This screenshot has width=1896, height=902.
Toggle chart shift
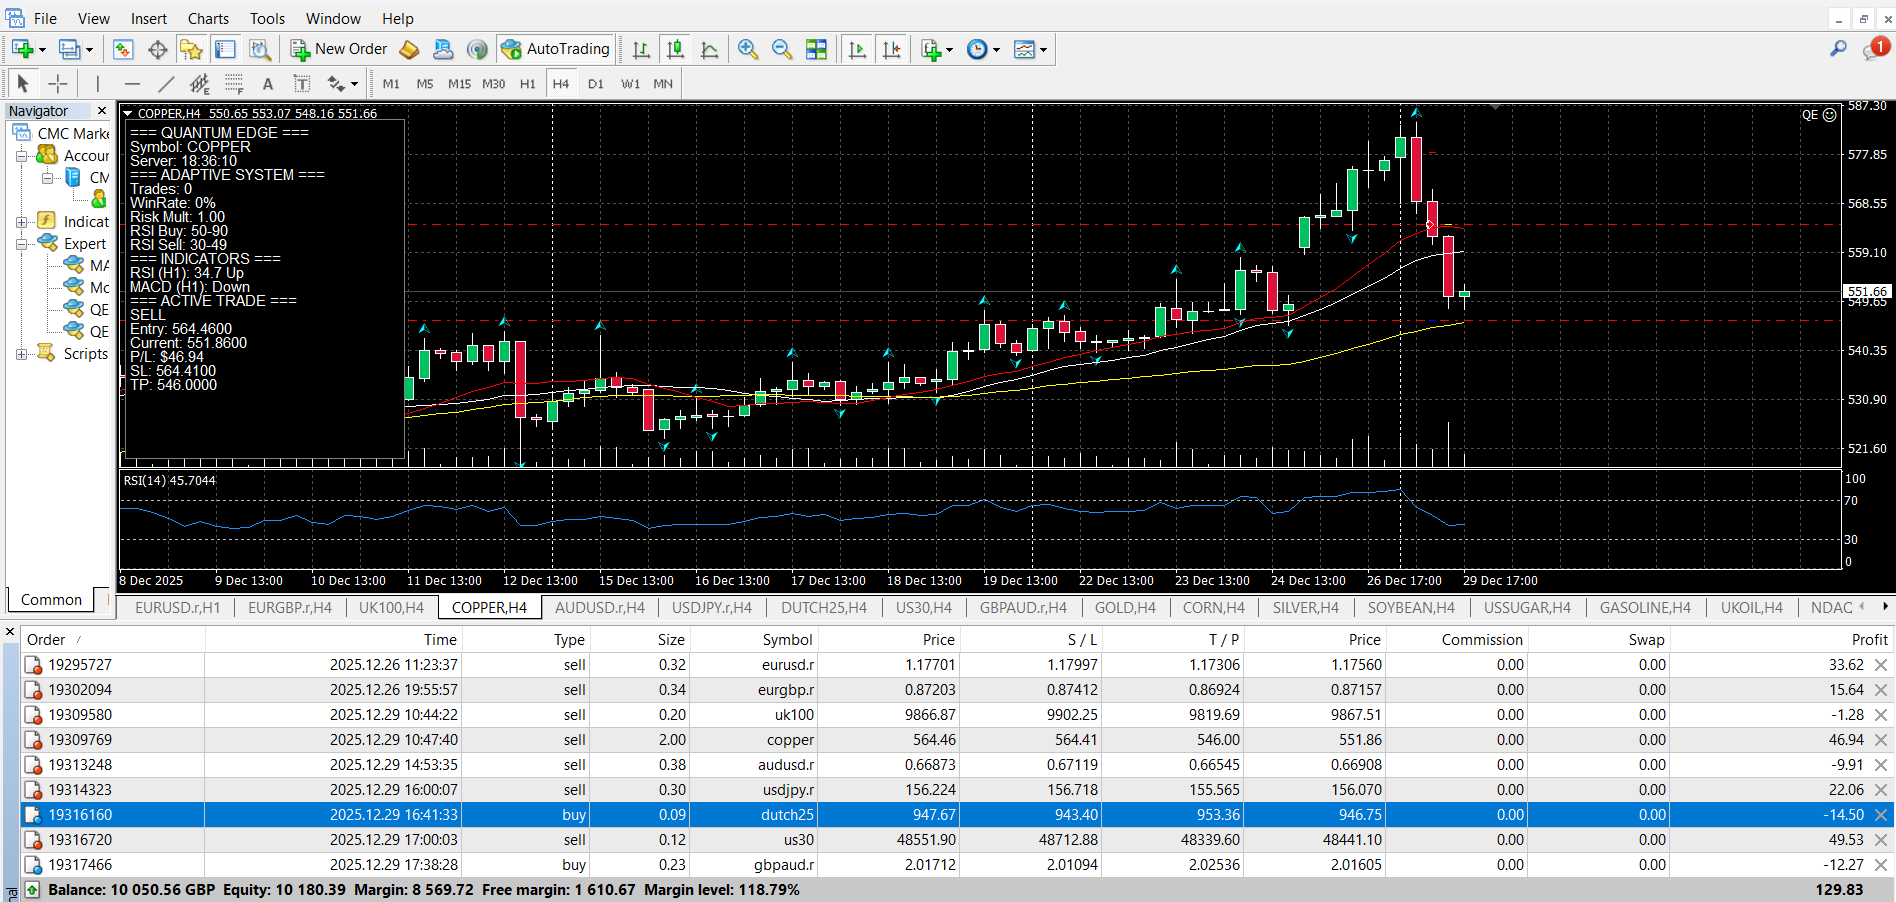892,48
